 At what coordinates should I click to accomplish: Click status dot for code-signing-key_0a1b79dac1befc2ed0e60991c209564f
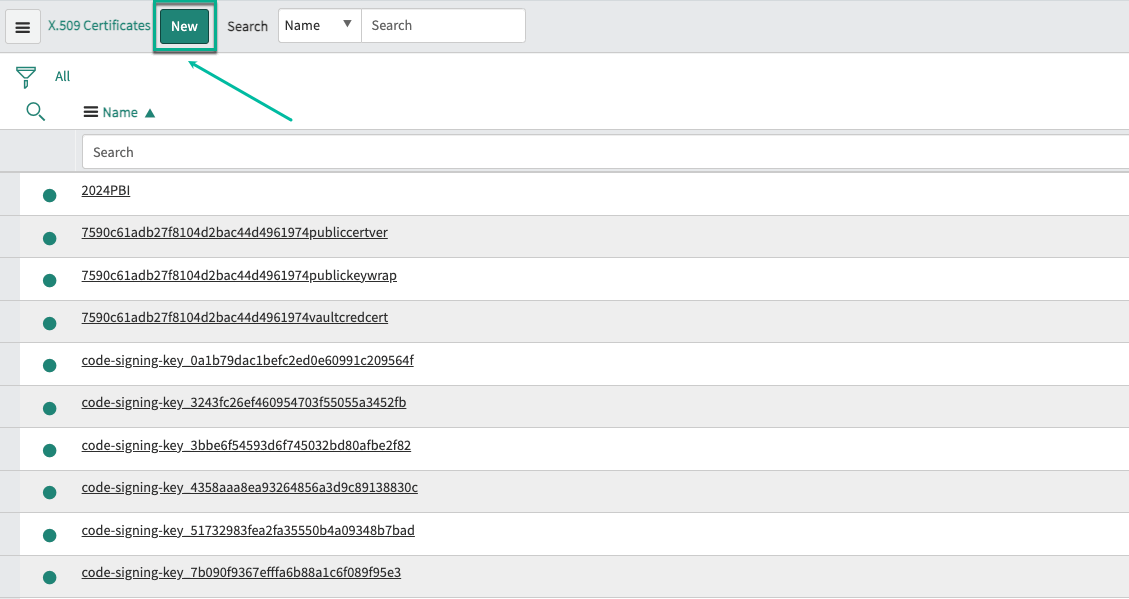tap(49, 365)
